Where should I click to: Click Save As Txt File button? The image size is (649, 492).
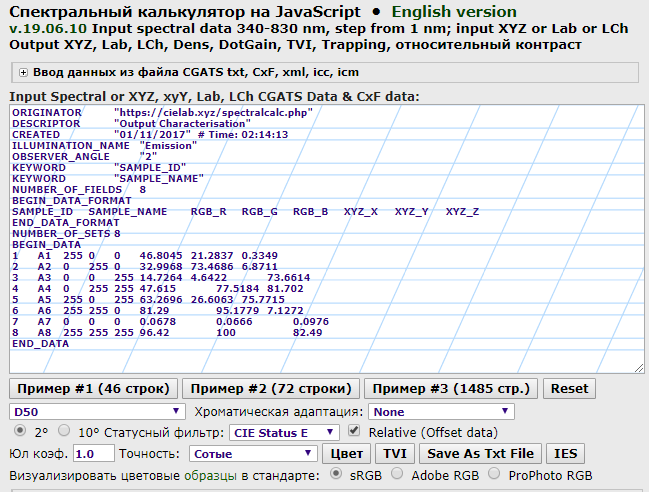click(481, 454)
